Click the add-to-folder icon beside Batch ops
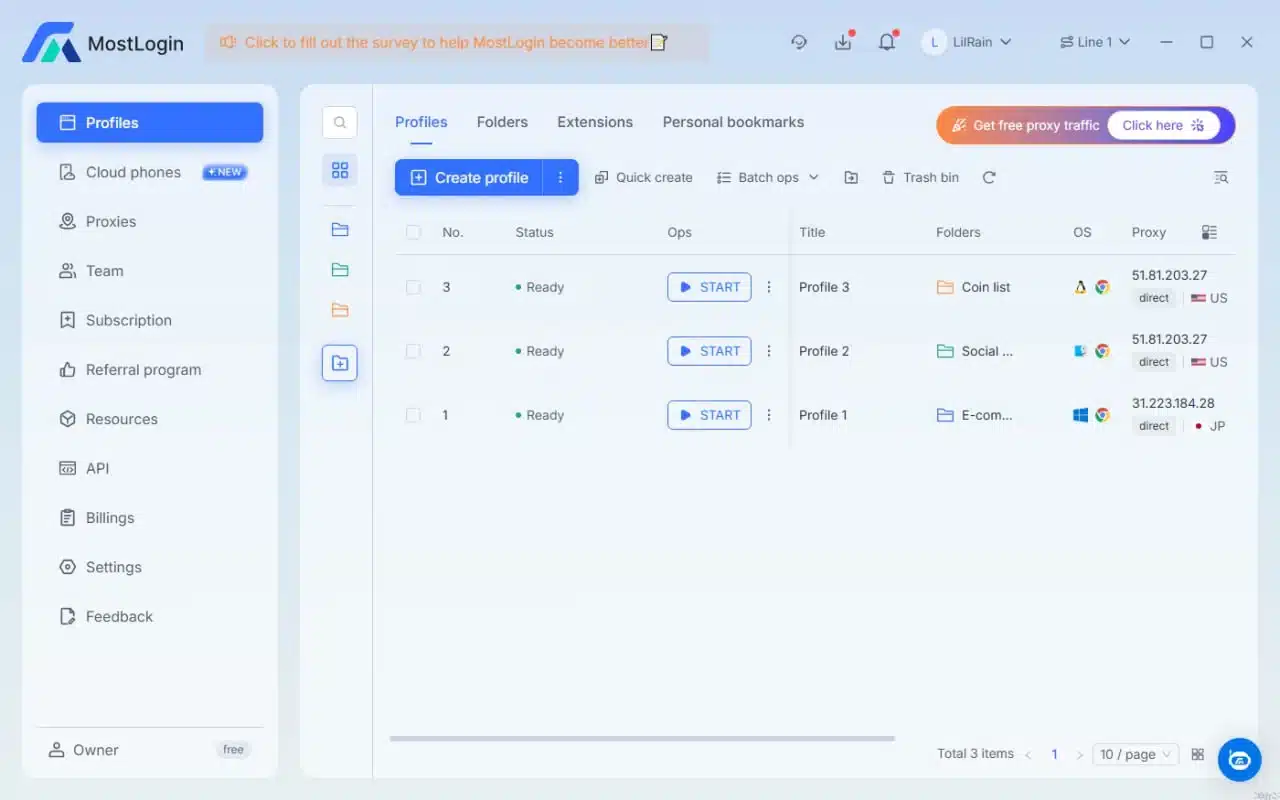This screenshot has height=800, width=1280. (x=851, y=177)
